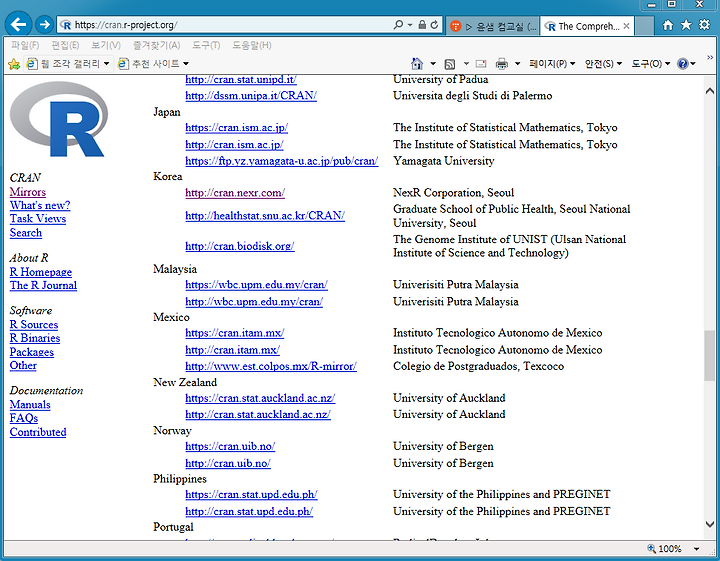Open the Manuals documentation link
Screen dimensions: 720x561
pyautogui.click(x=30, y=404)
